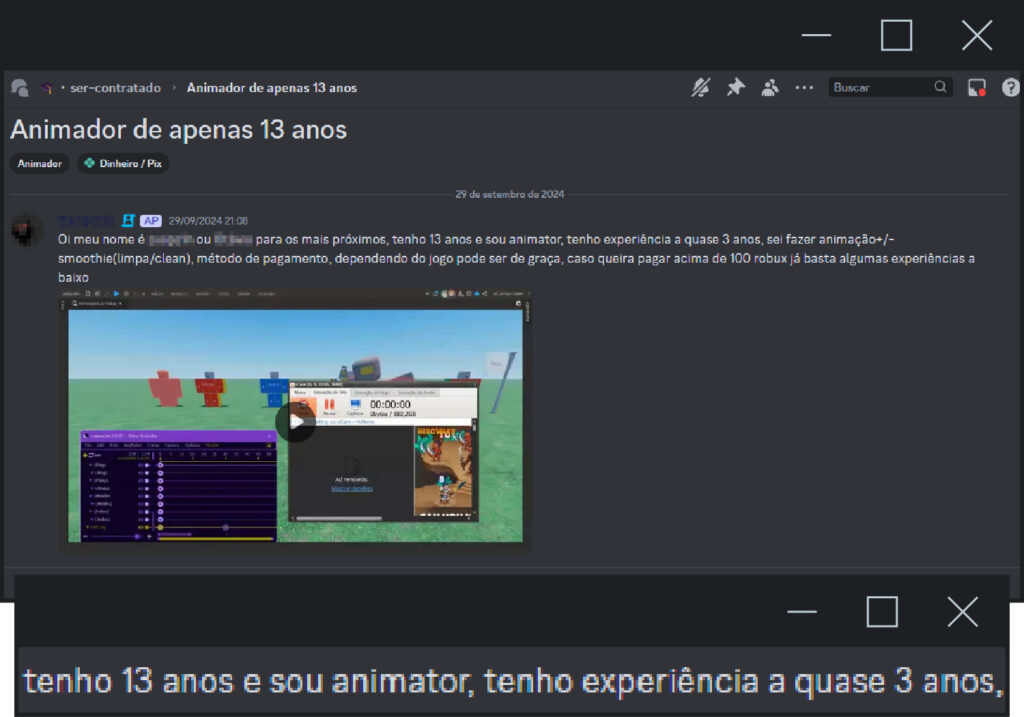Screen dimensions: 1024x717
Task: Open the inbox icon with red dot
Action: [x=977, y=88]
